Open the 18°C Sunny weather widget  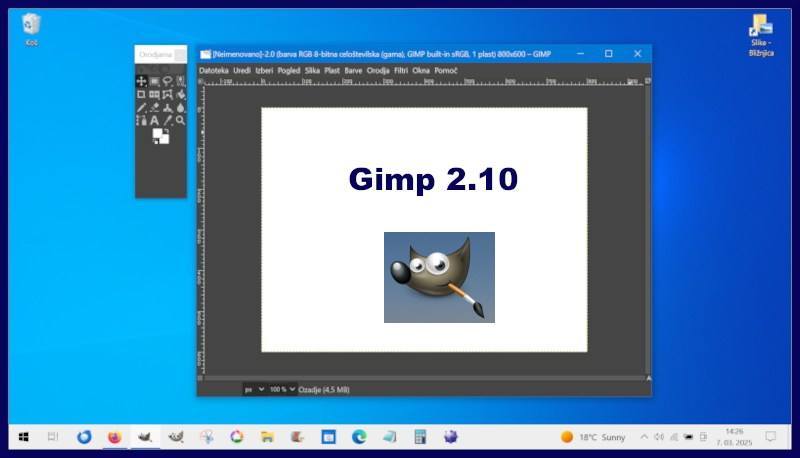pos(593,437)
